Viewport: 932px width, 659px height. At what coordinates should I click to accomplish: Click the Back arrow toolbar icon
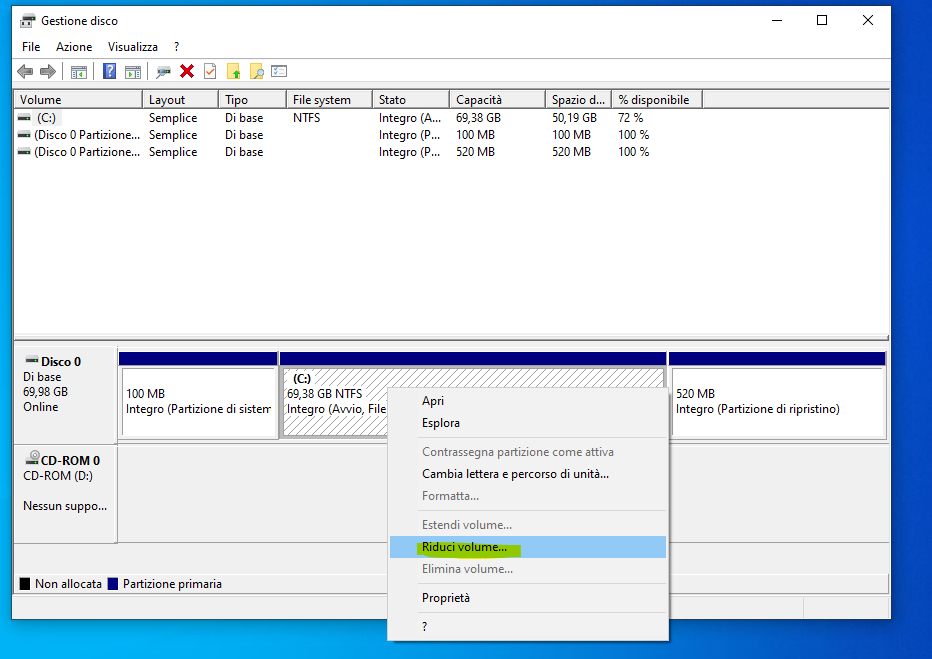[25, 72]
